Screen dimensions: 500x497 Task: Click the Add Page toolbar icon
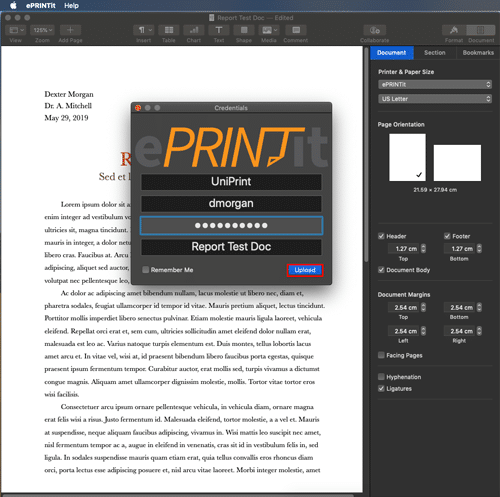click(70, 30)
